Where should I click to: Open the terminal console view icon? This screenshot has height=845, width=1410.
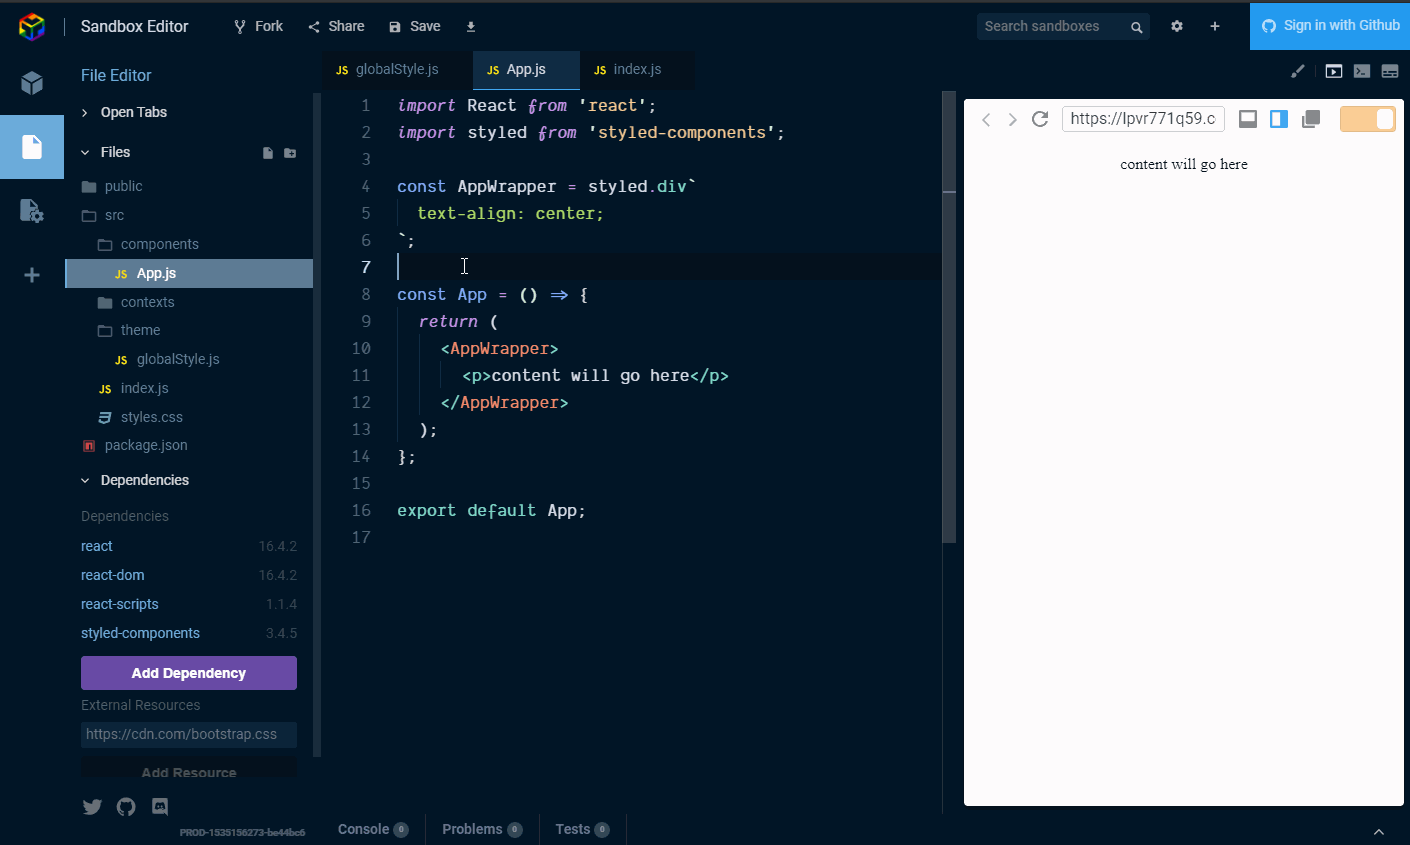1361,71
